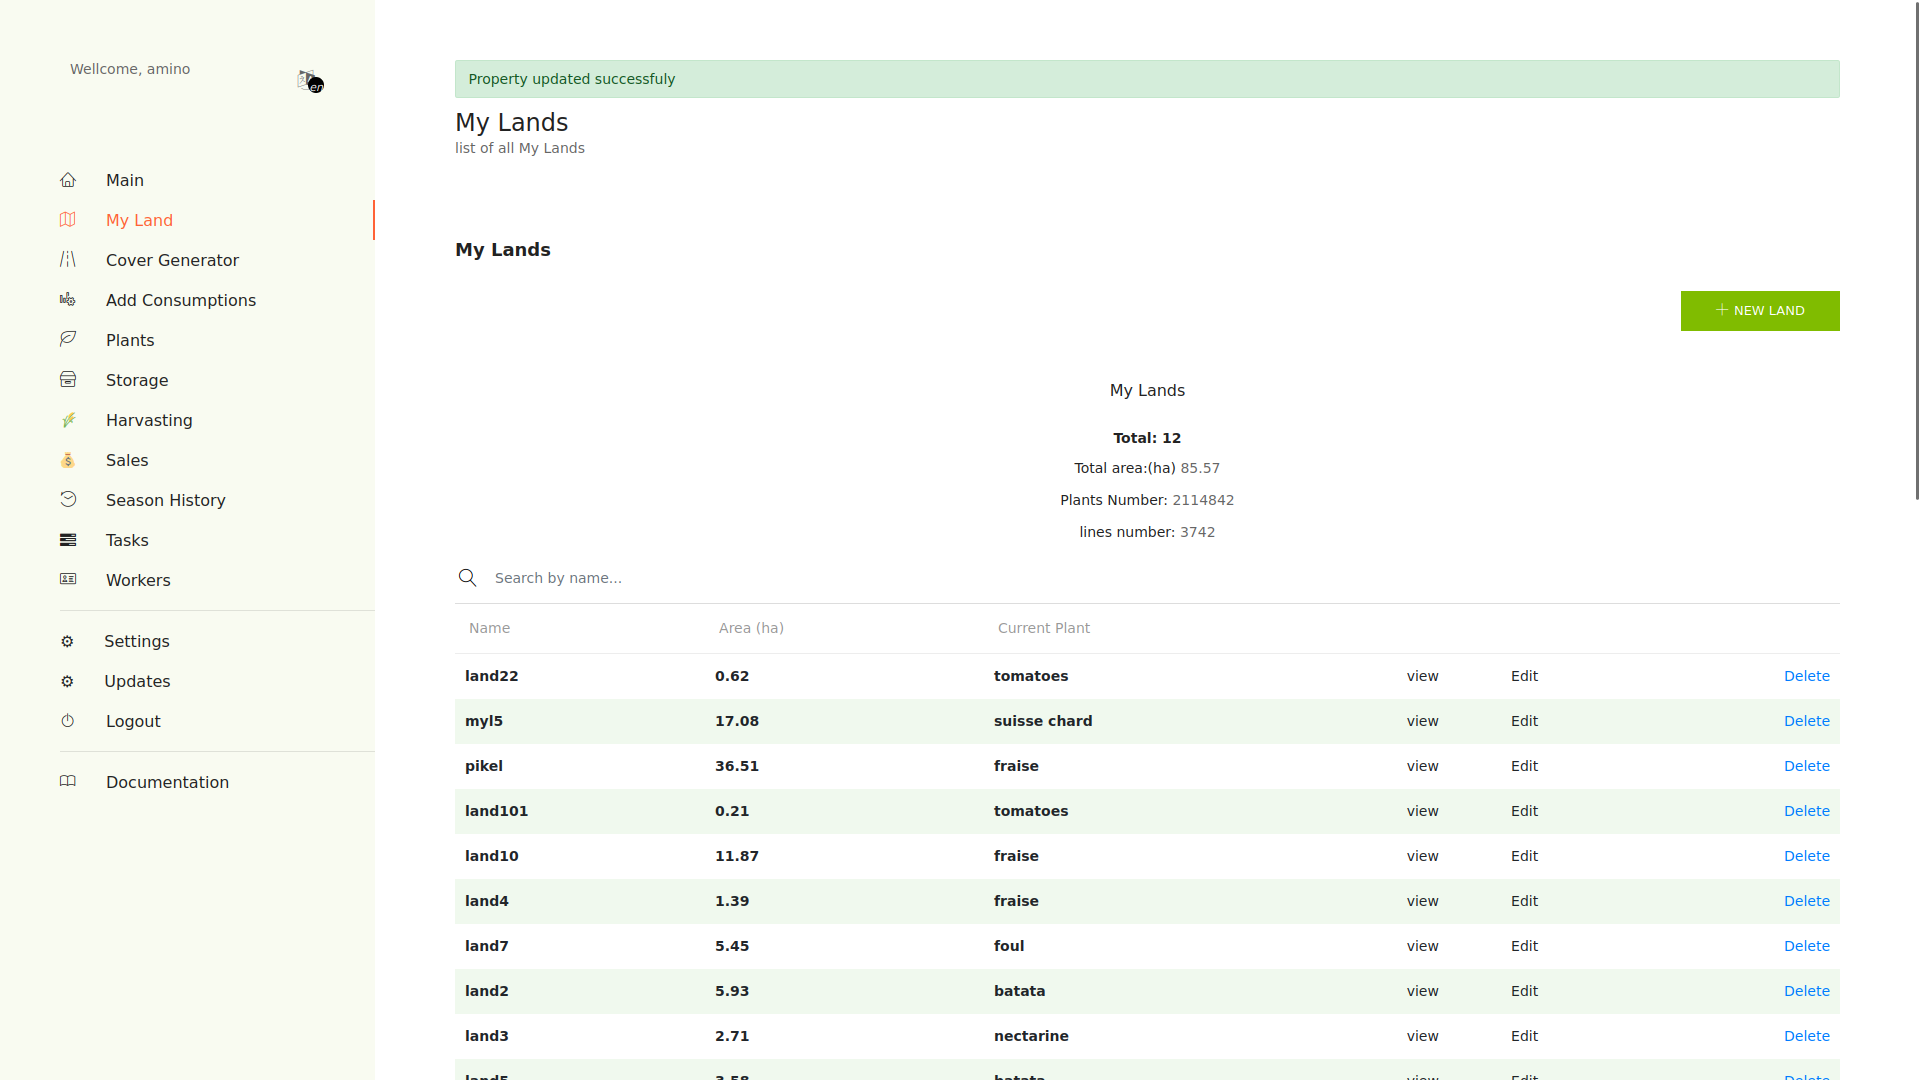Click the Season History clock icon

(x=68, y=500)
